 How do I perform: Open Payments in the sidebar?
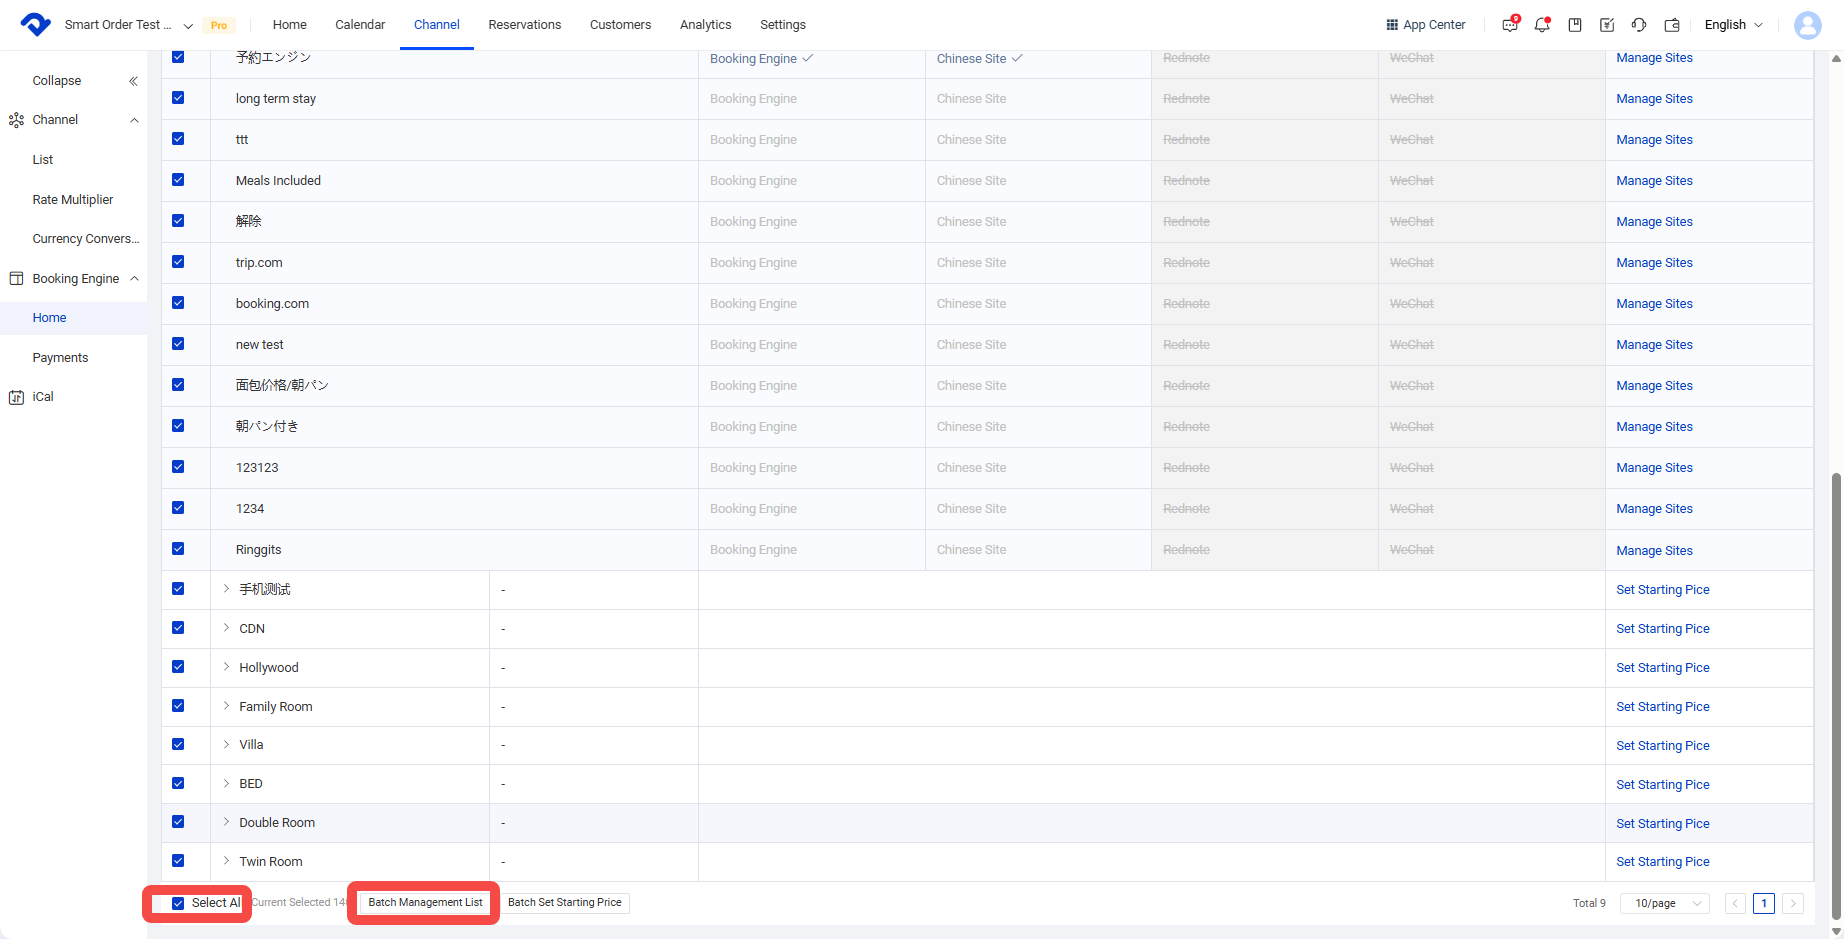(x=60, y=358)
